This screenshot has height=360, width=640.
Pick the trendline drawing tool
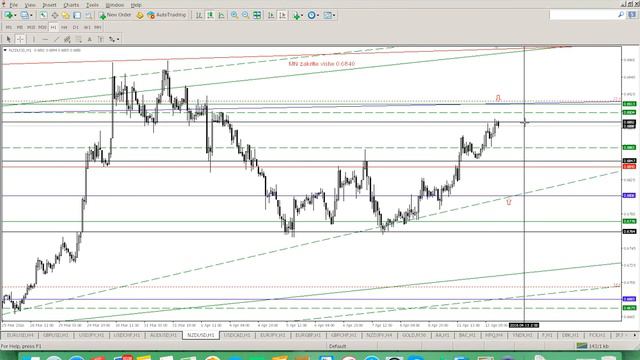[x=56, y=39]
